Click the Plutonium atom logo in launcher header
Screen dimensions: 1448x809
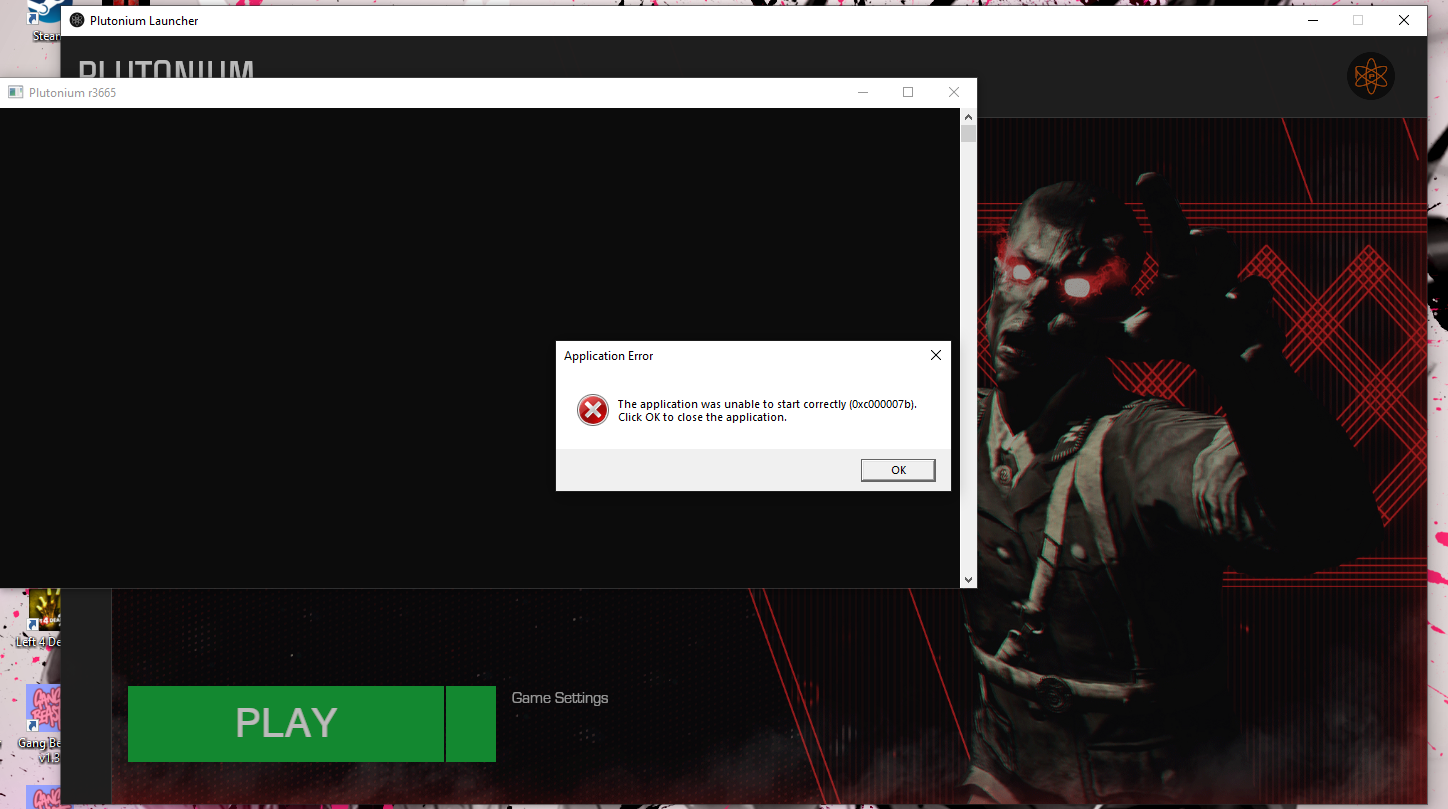click(x=1370, y=76)
